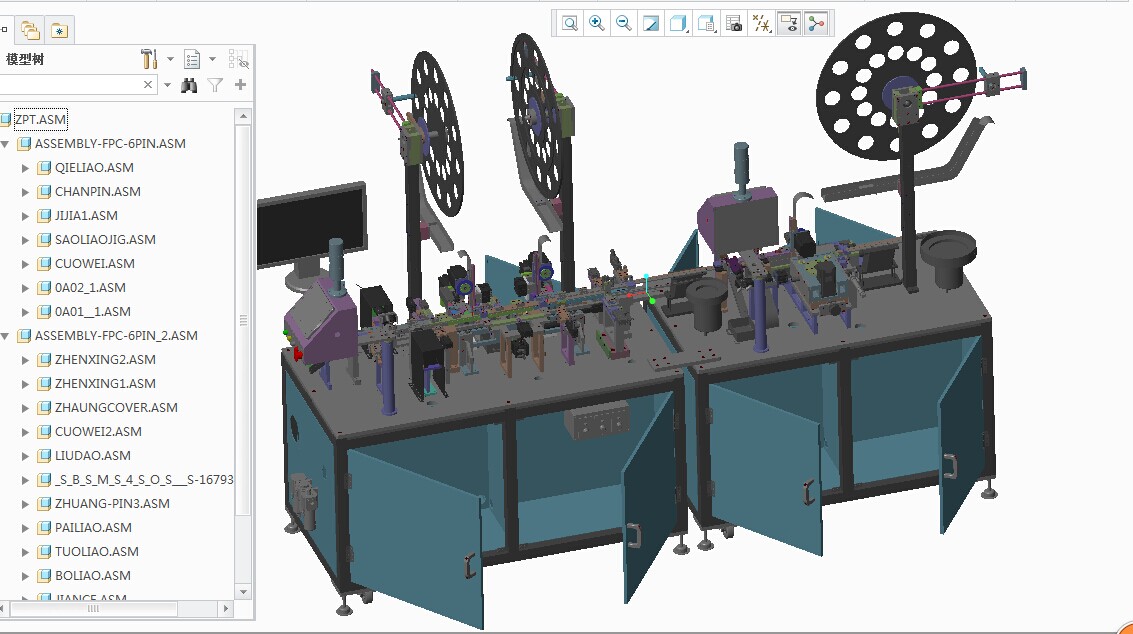Toggle the datum display filters icon
Viewport: 1133px width, 634px height.
[x=760, y=22]
